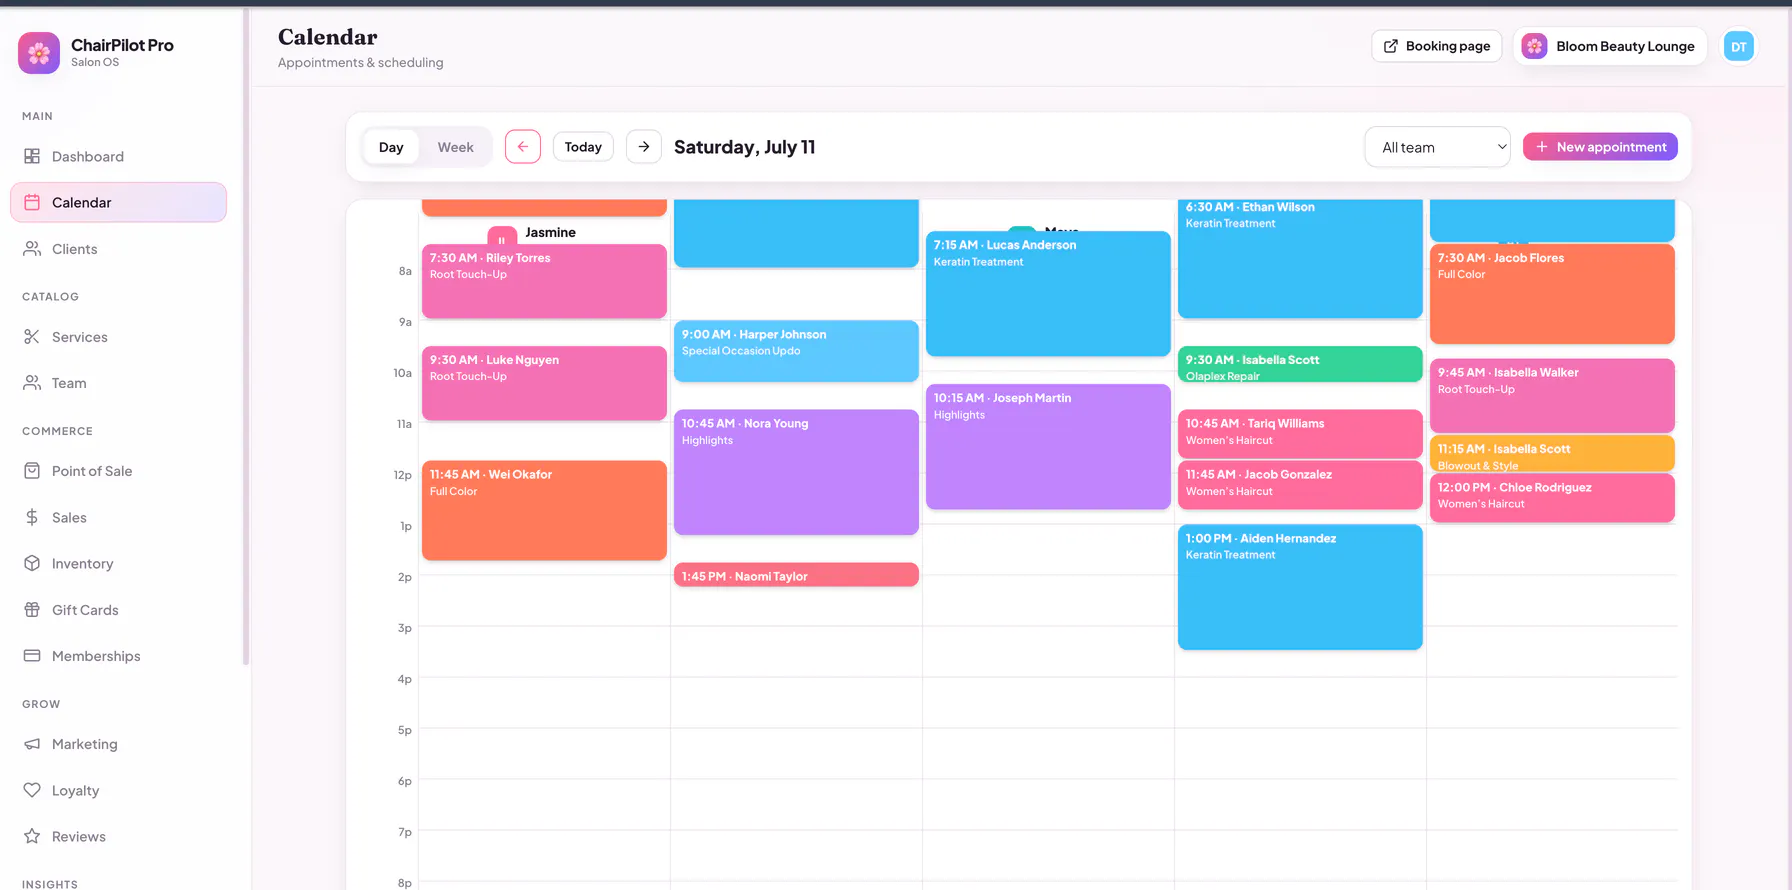This screenshot has width=1792, height=890.
Task: Open Nora Young 10:45 AM Highlights
Action: click(796, 472)
